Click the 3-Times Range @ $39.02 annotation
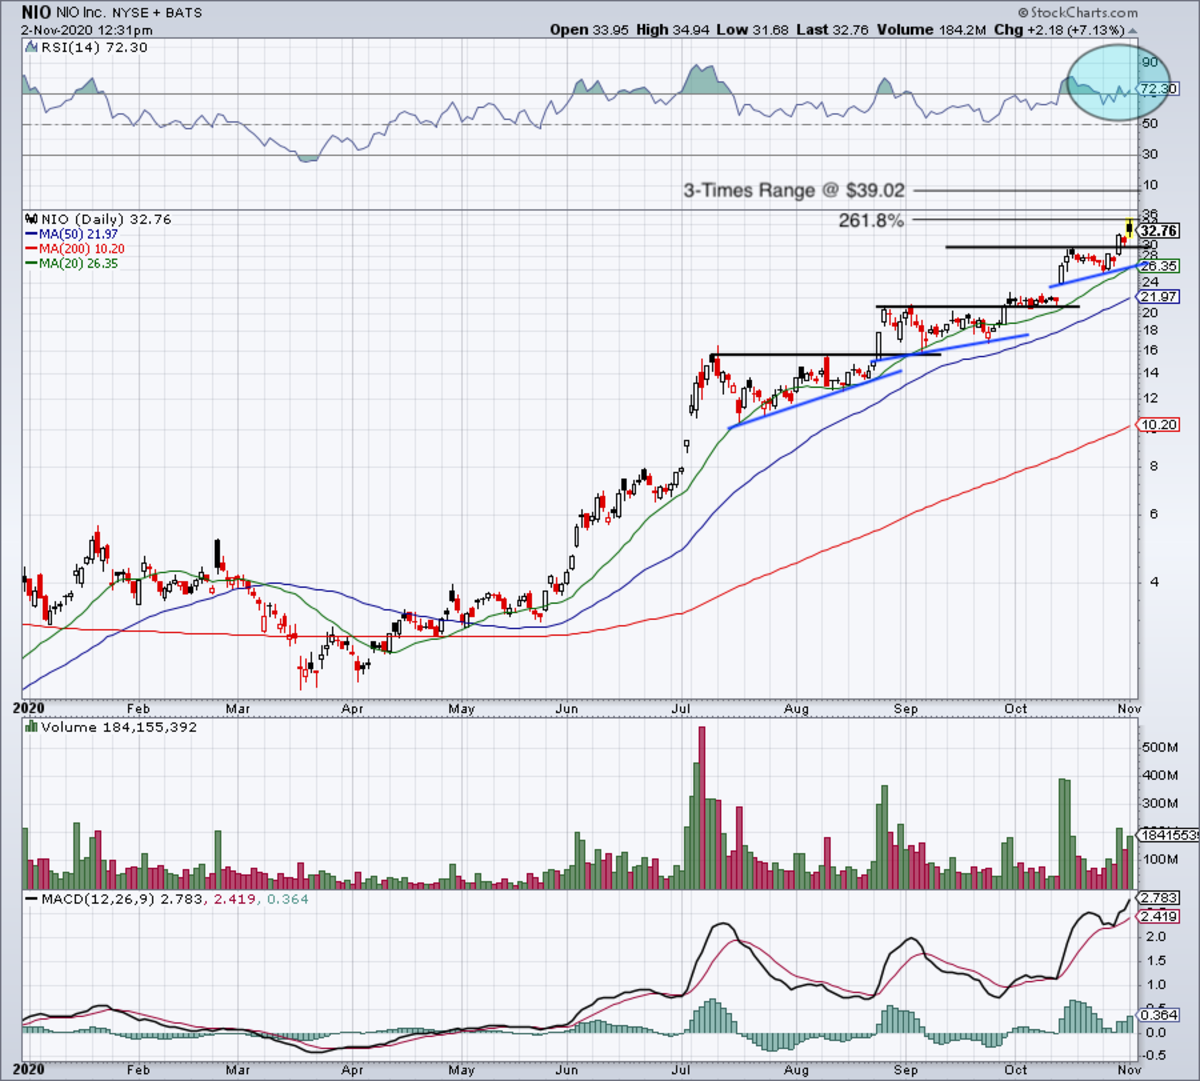1200x1081 pixels. tap(794, 190)
